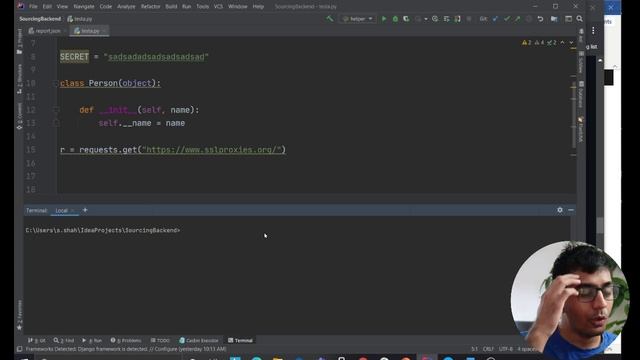Screen dimensions: 640x360
Task: Open the Find tool window button
Action: tap(64, 340)
